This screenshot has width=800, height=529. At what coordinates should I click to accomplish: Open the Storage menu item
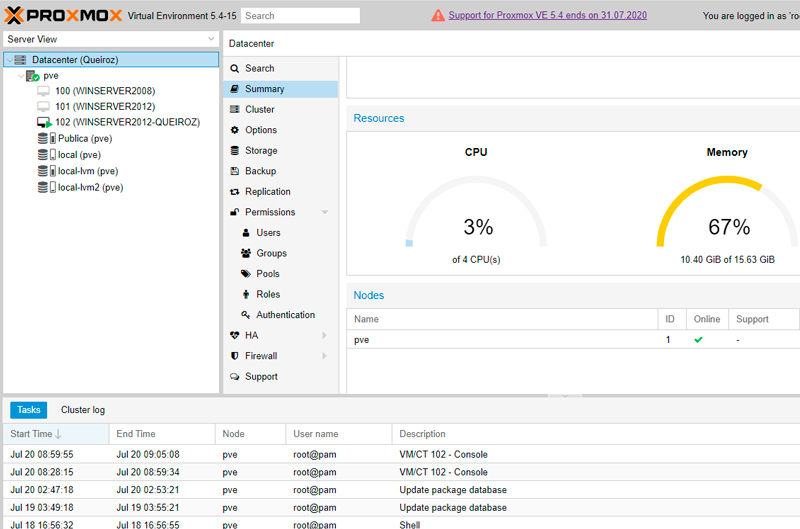tap(281, 150)
